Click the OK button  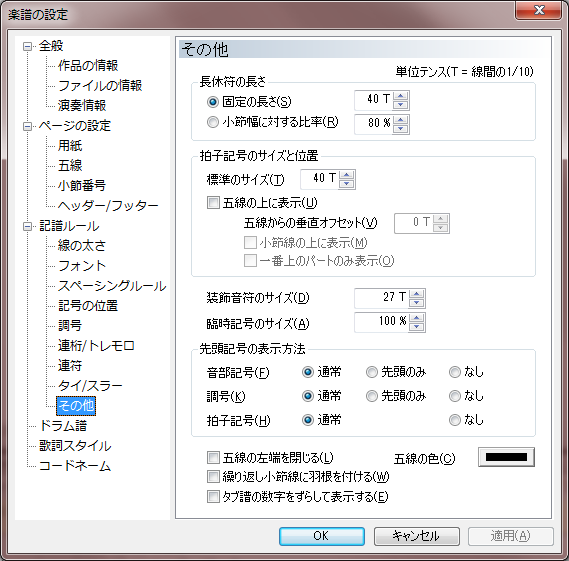coord(322,536)
